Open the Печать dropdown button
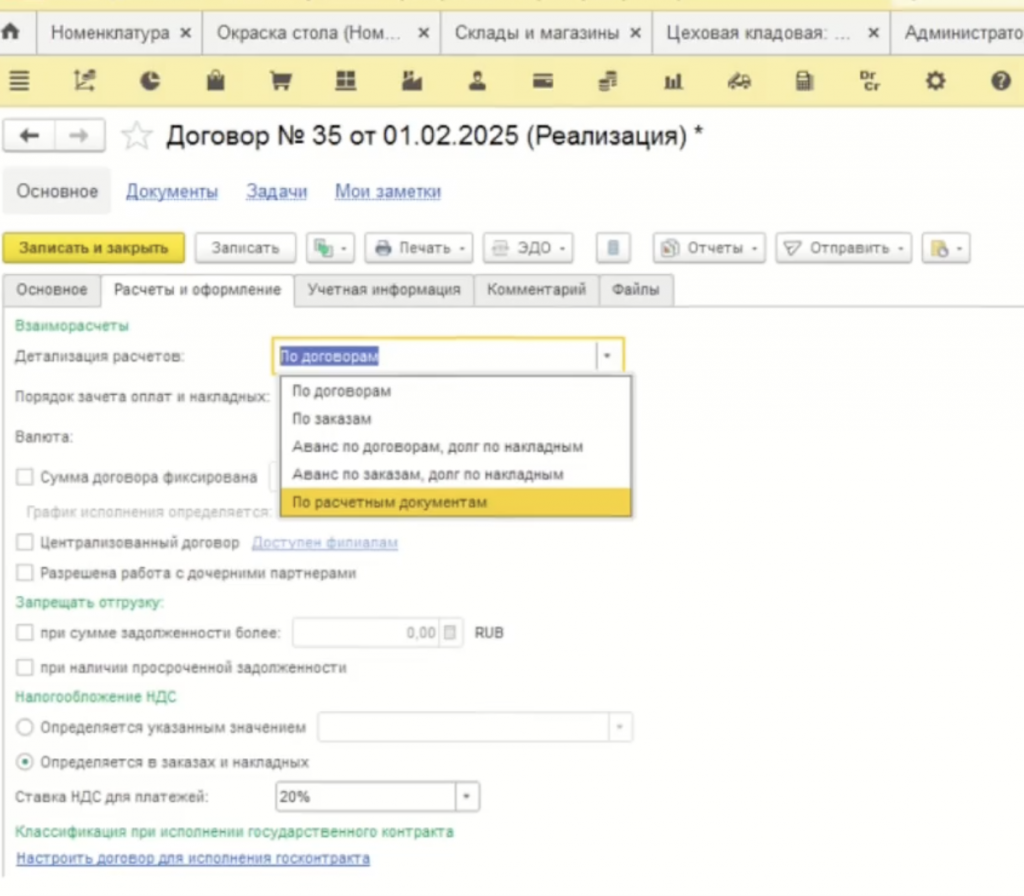 coord(419,248)
